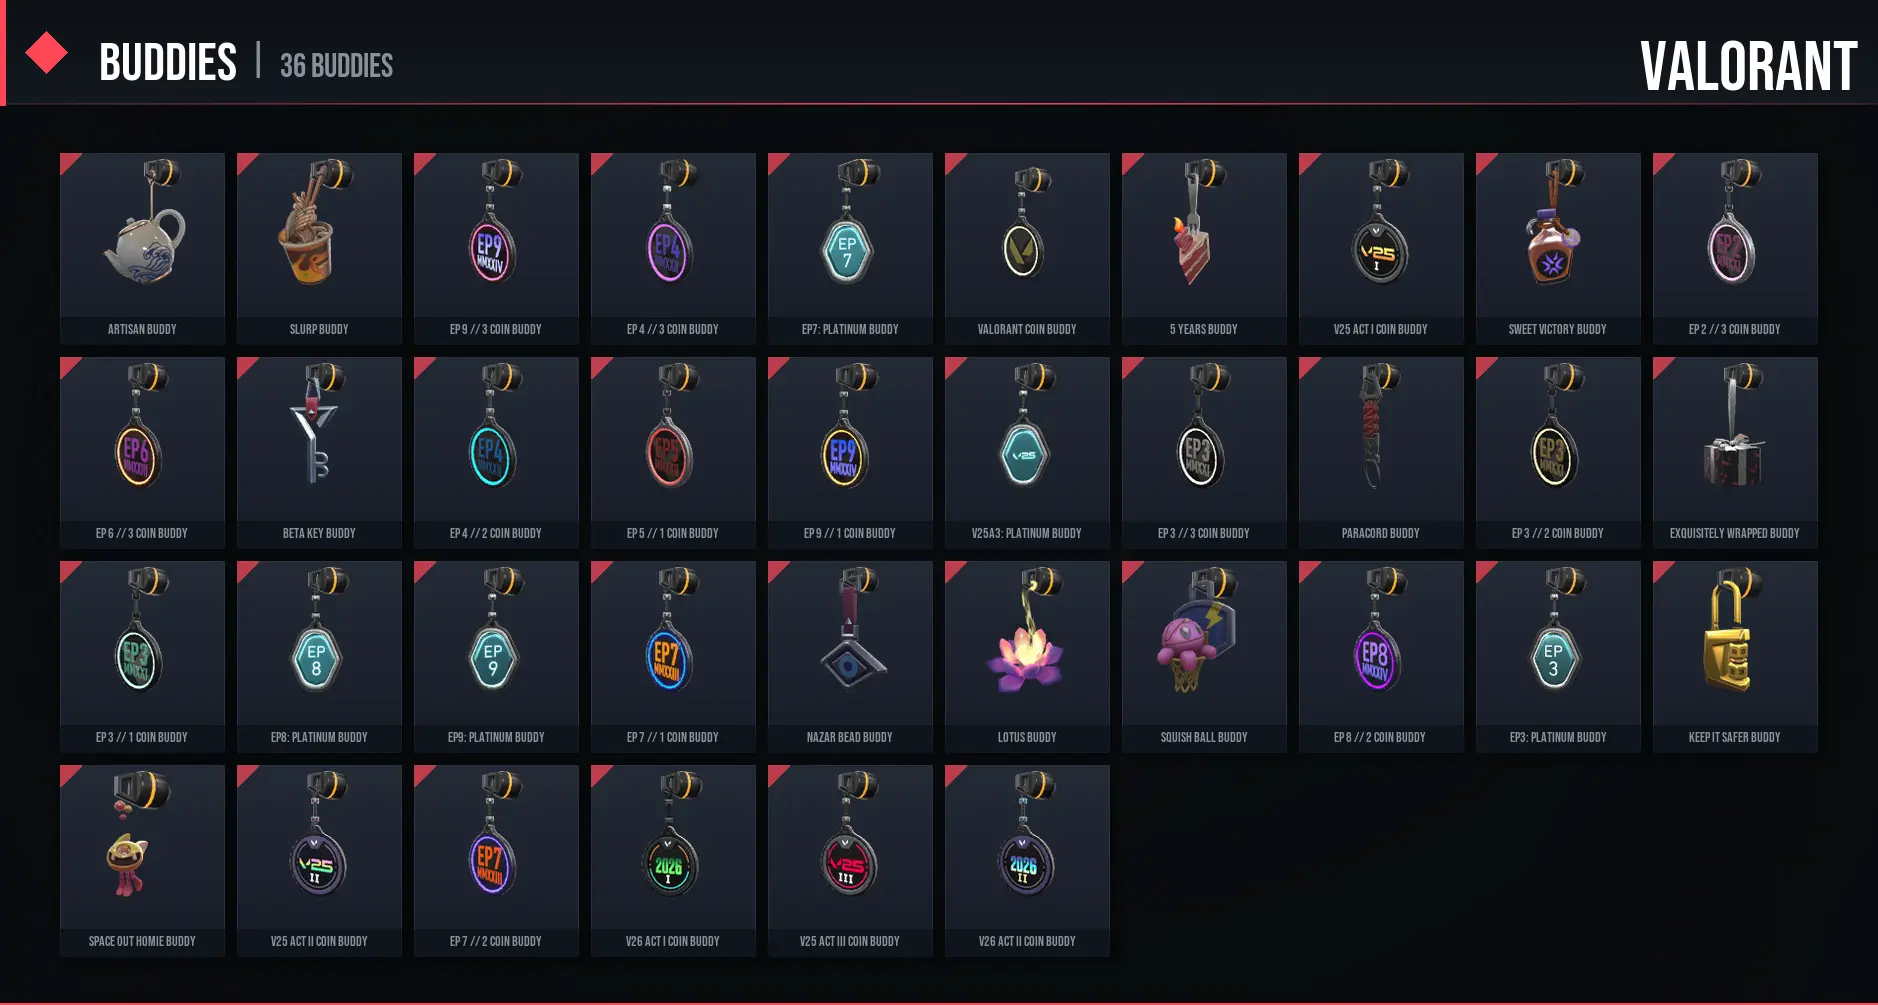Select the V25 Act I Coin Buddy
Screen dimensions: 1878x1005
[1381, 248]
